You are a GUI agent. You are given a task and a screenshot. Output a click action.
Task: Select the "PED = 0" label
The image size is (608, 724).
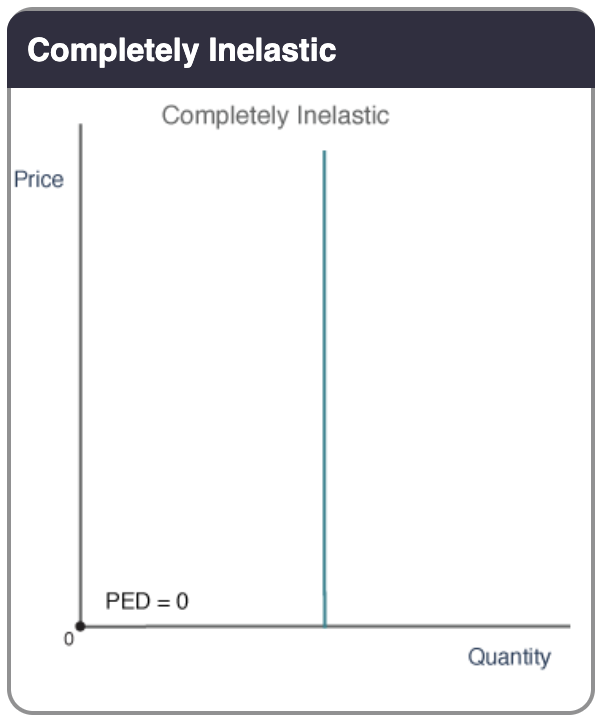(146, 602)
